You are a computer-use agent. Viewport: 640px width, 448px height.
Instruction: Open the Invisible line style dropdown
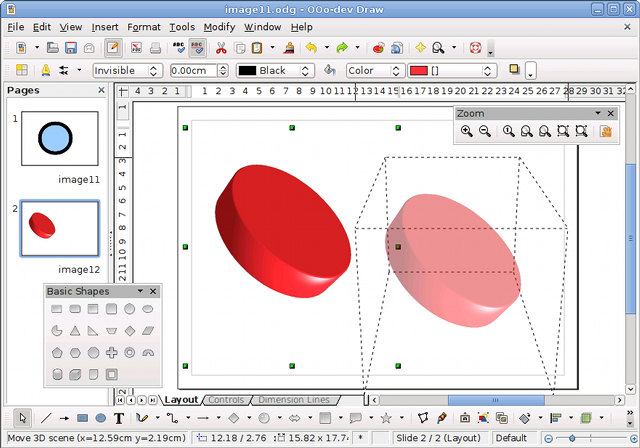point(127,71)
